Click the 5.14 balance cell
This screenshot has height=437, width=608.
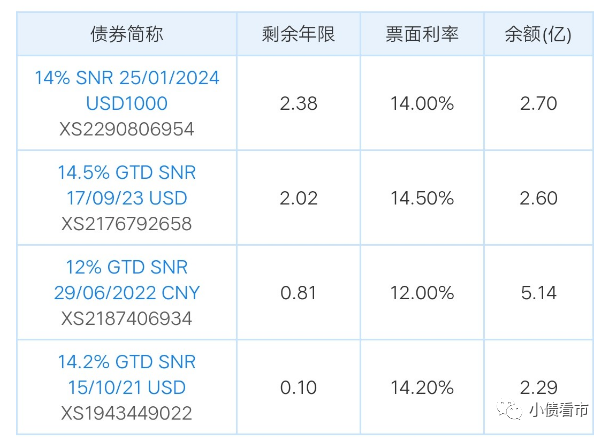[539, 293]
